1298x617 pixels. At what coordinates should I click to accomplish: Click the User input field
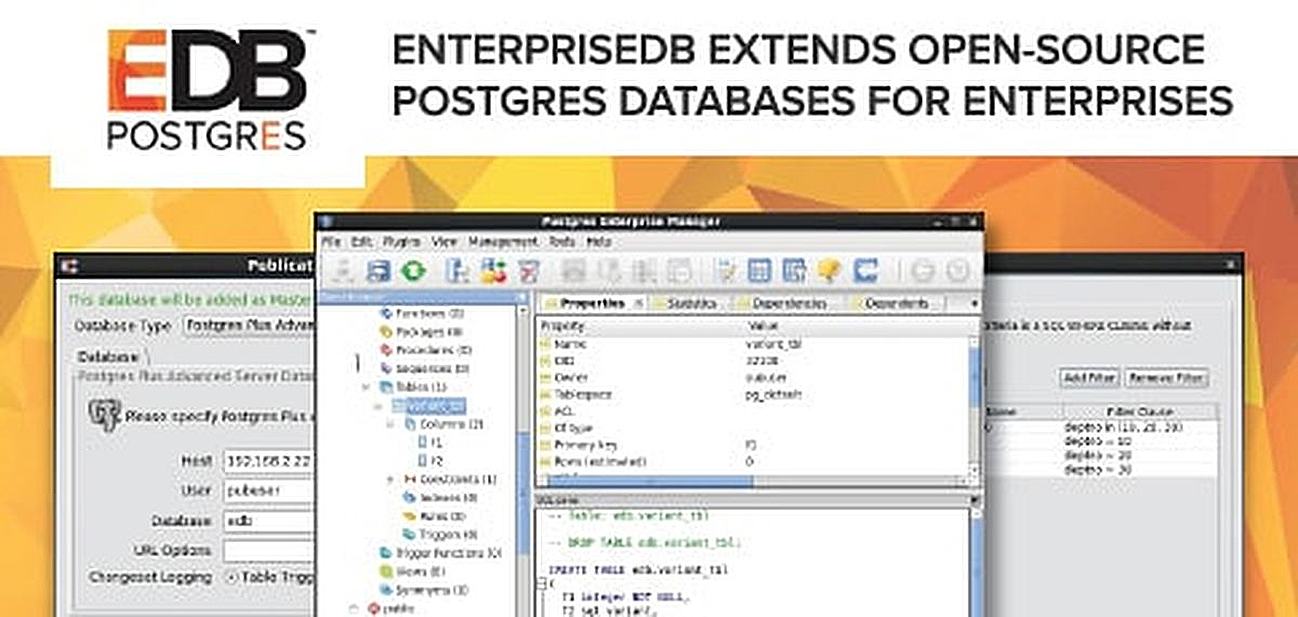[269, 491]
